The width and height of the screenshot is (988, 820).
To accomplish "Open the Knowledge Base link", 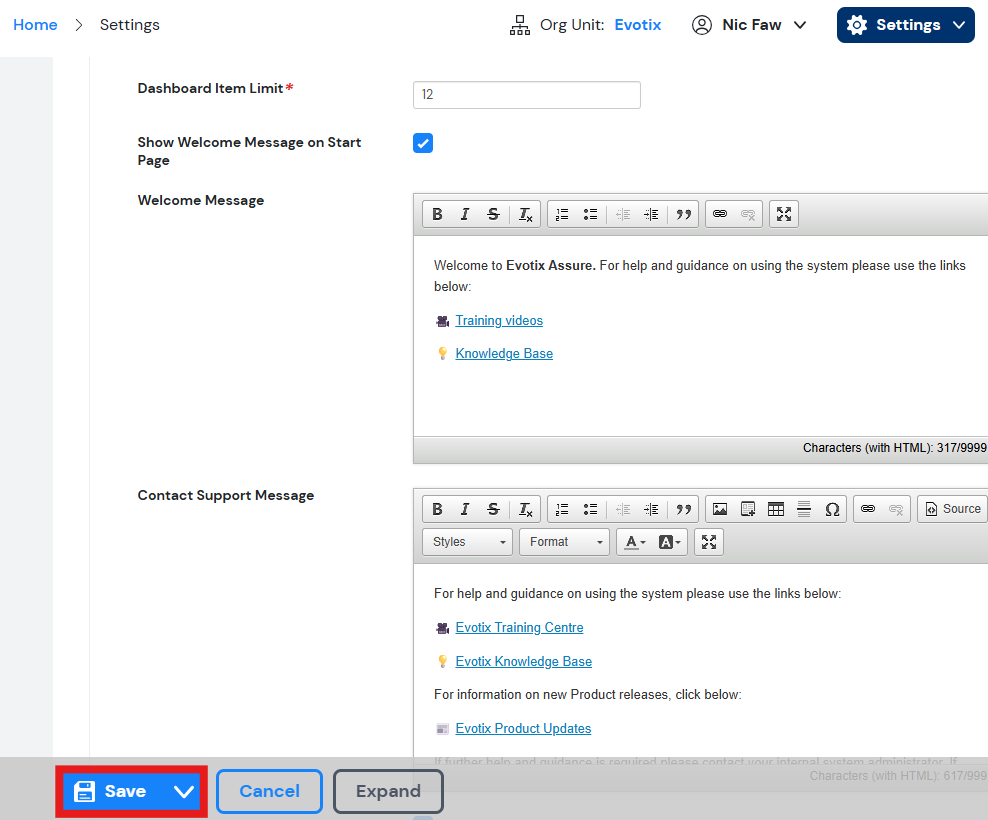I will tap(504, 354).
